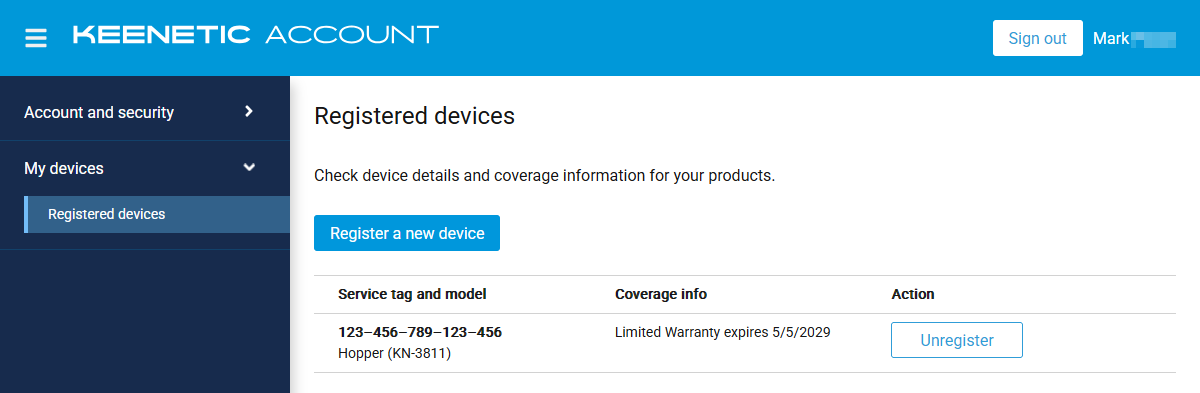The width and height of the screenshot is (1200, 393).
Task: Go to Registered devices sidebar item
Action: click(x=156, y=214)
